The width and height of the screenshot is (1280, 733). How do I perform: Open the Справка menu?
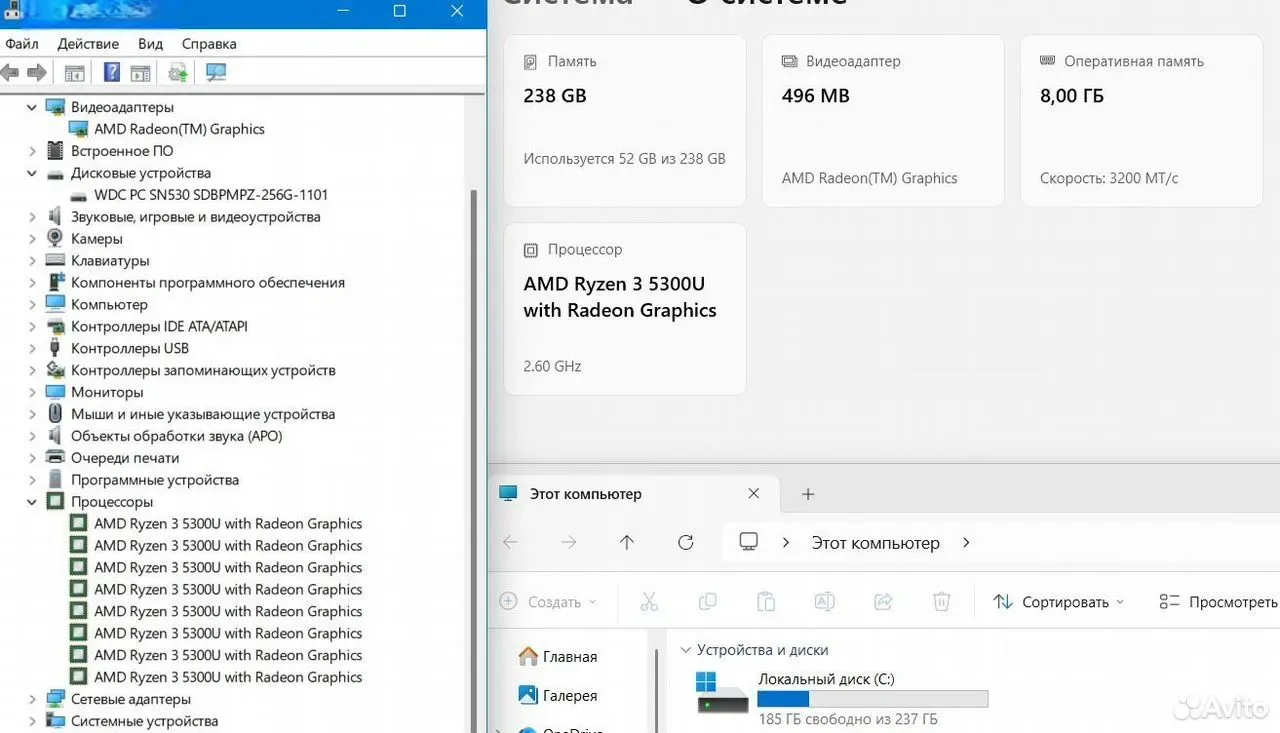point(209,44)
